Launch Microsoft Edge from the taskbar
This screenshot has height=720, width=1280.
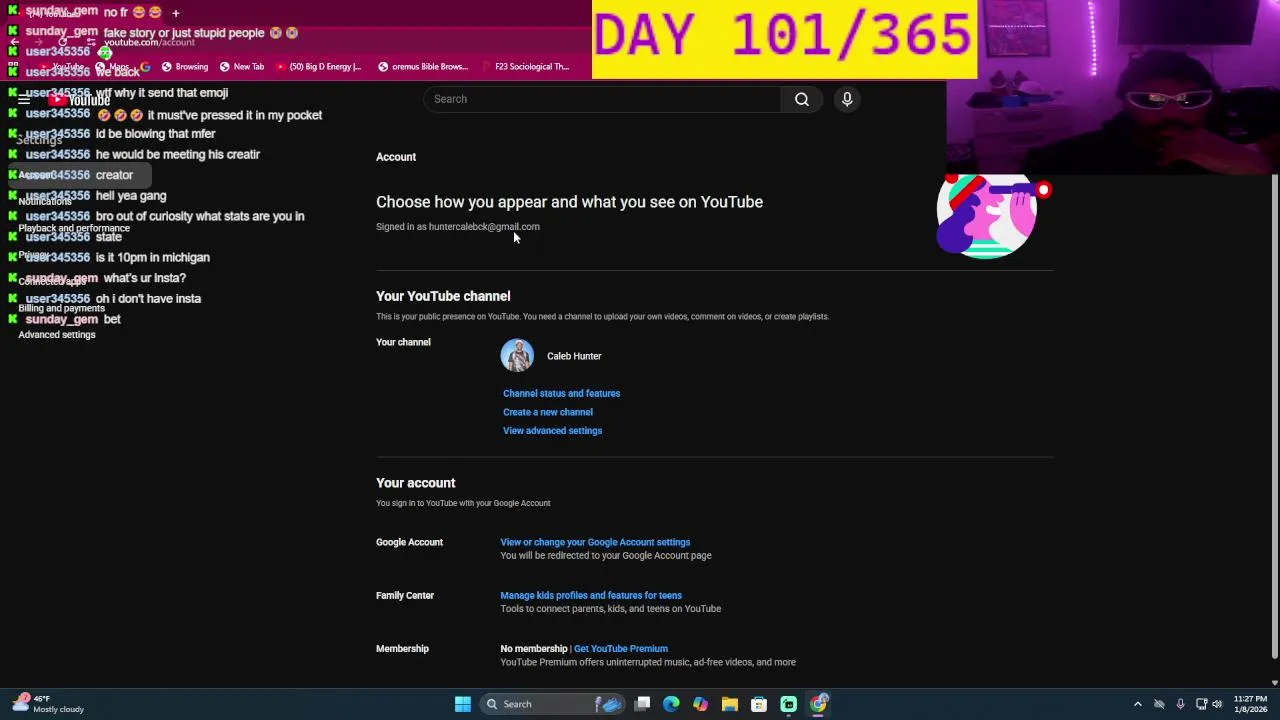click(671, 704)
